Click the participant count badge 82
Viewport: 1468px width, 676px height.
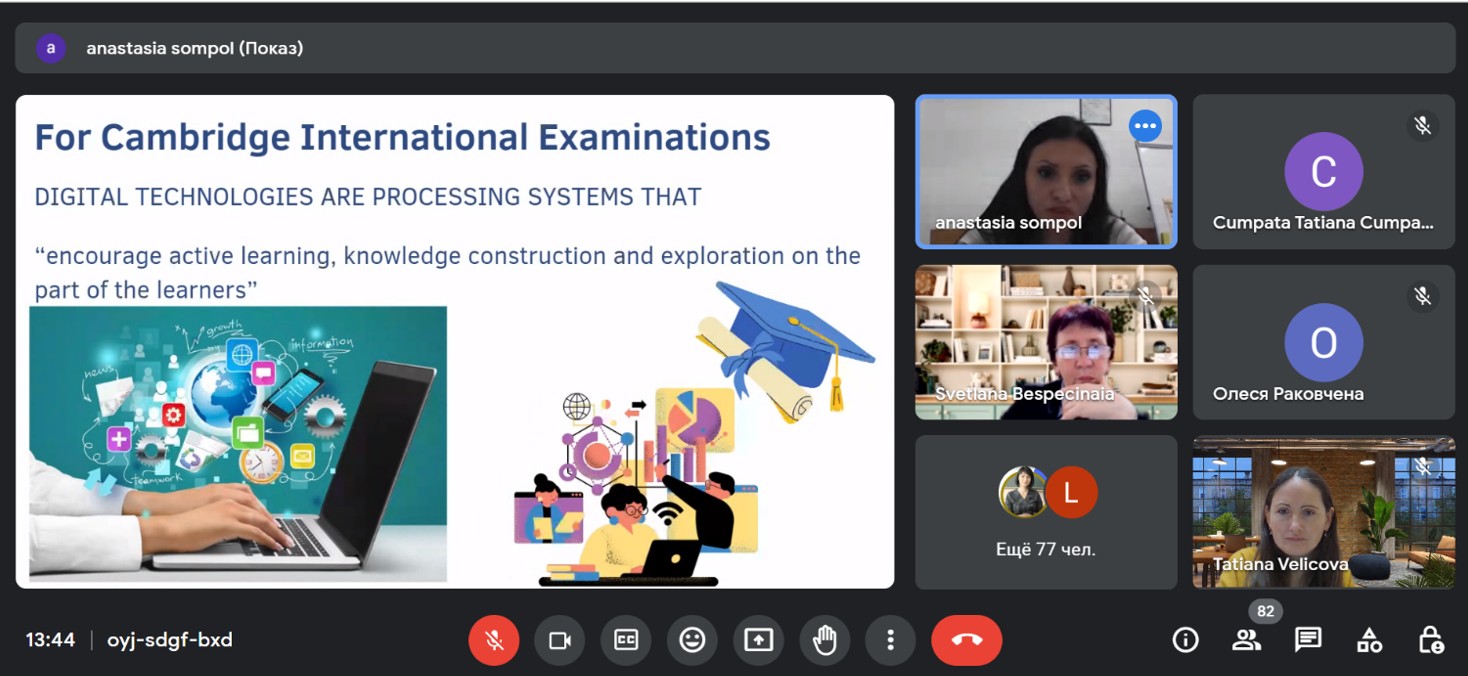[1266, 611]
